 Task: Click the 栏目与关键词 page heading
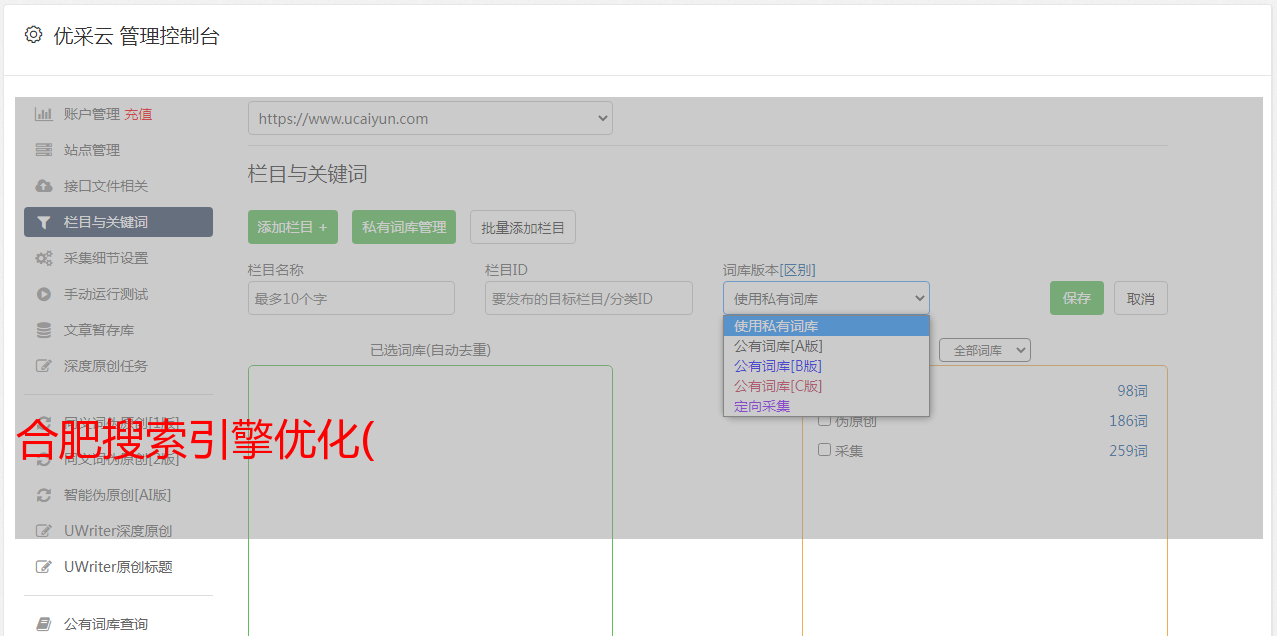(308, 174)
